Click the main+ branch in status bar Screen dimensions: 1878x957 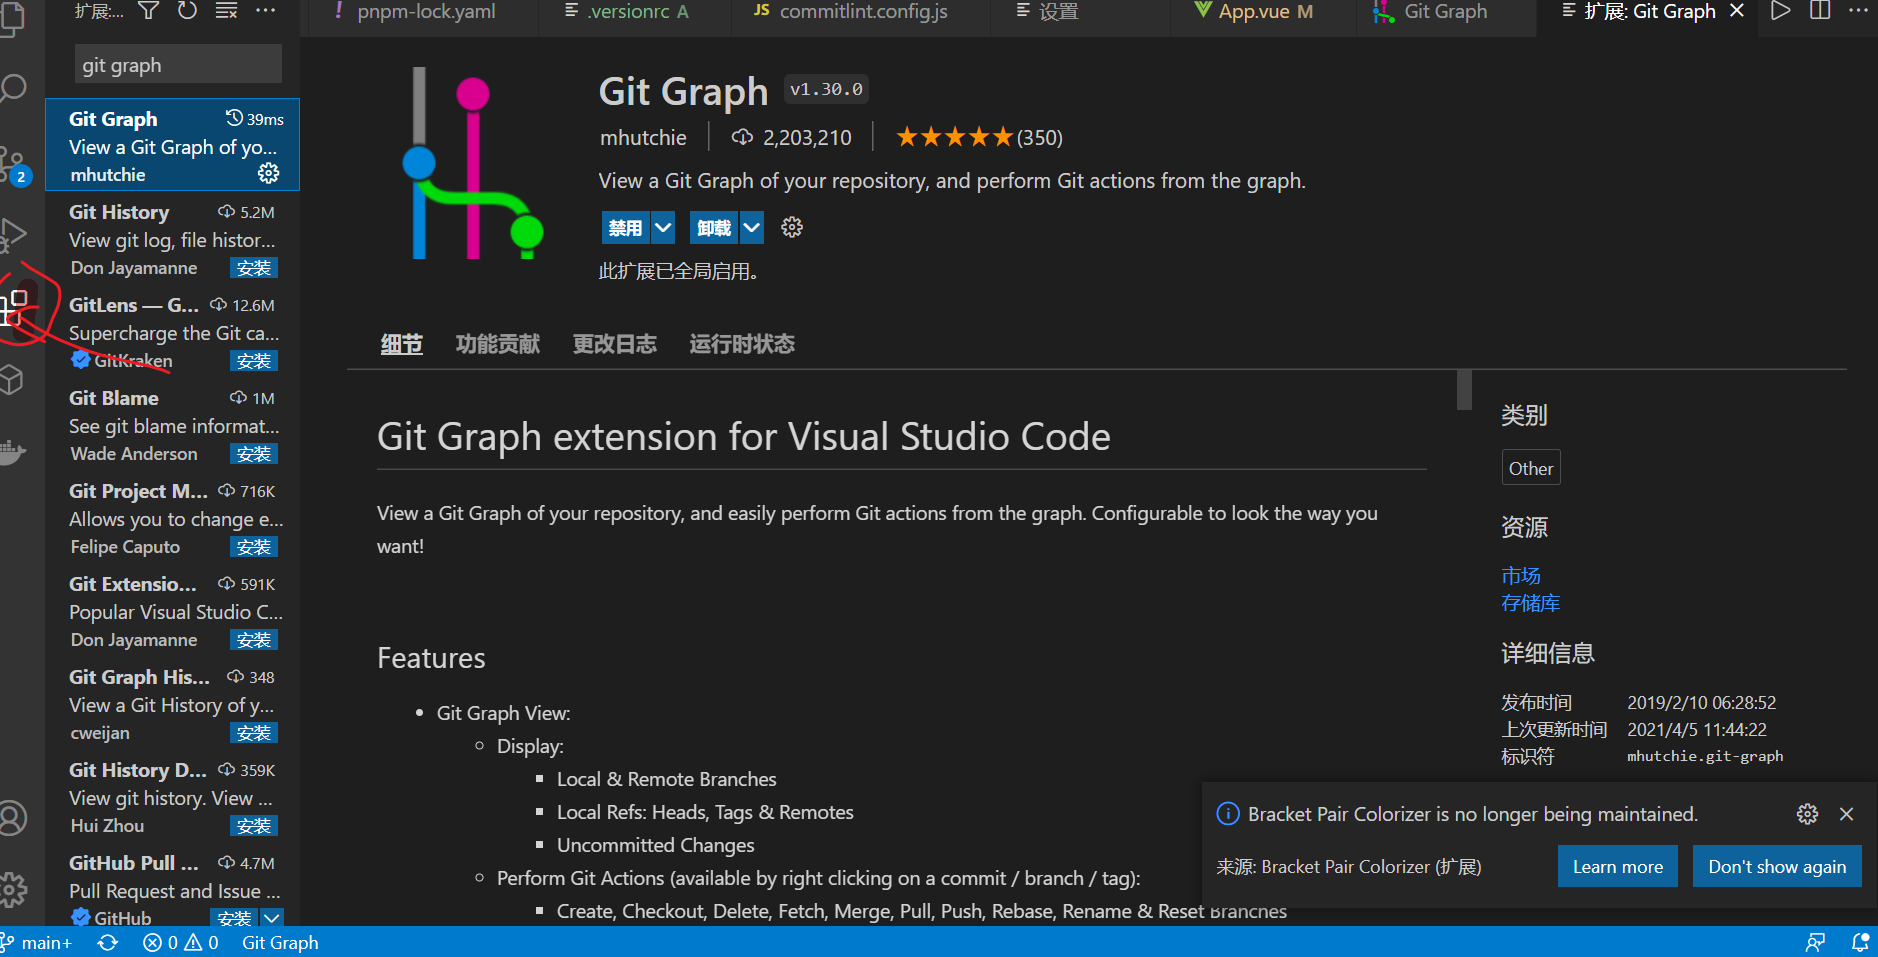click(37, 943)
